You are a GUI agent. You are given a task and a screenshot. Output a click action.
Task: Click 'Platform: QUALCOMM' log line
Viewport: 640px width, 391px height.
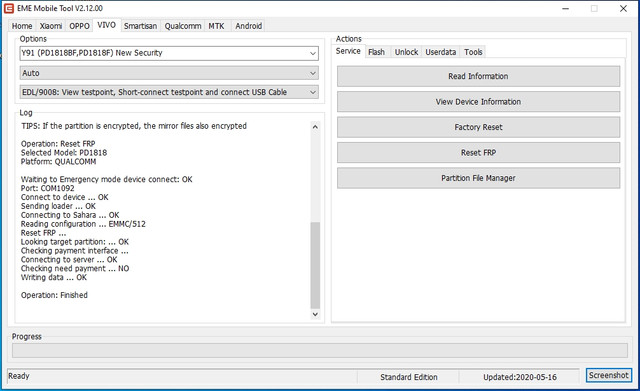point(58,162)
